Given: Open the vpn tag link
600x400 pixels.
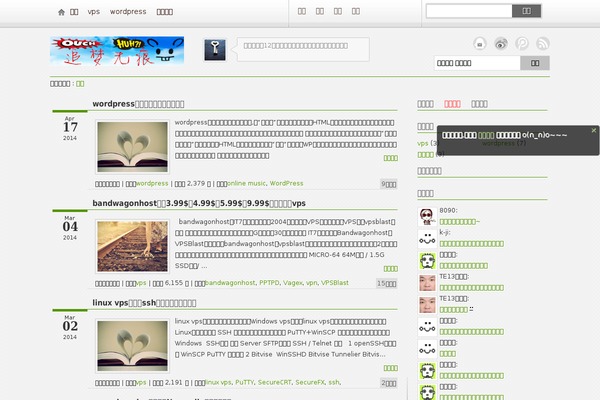Looking at the screenshot, I should [x=311, y=283].
